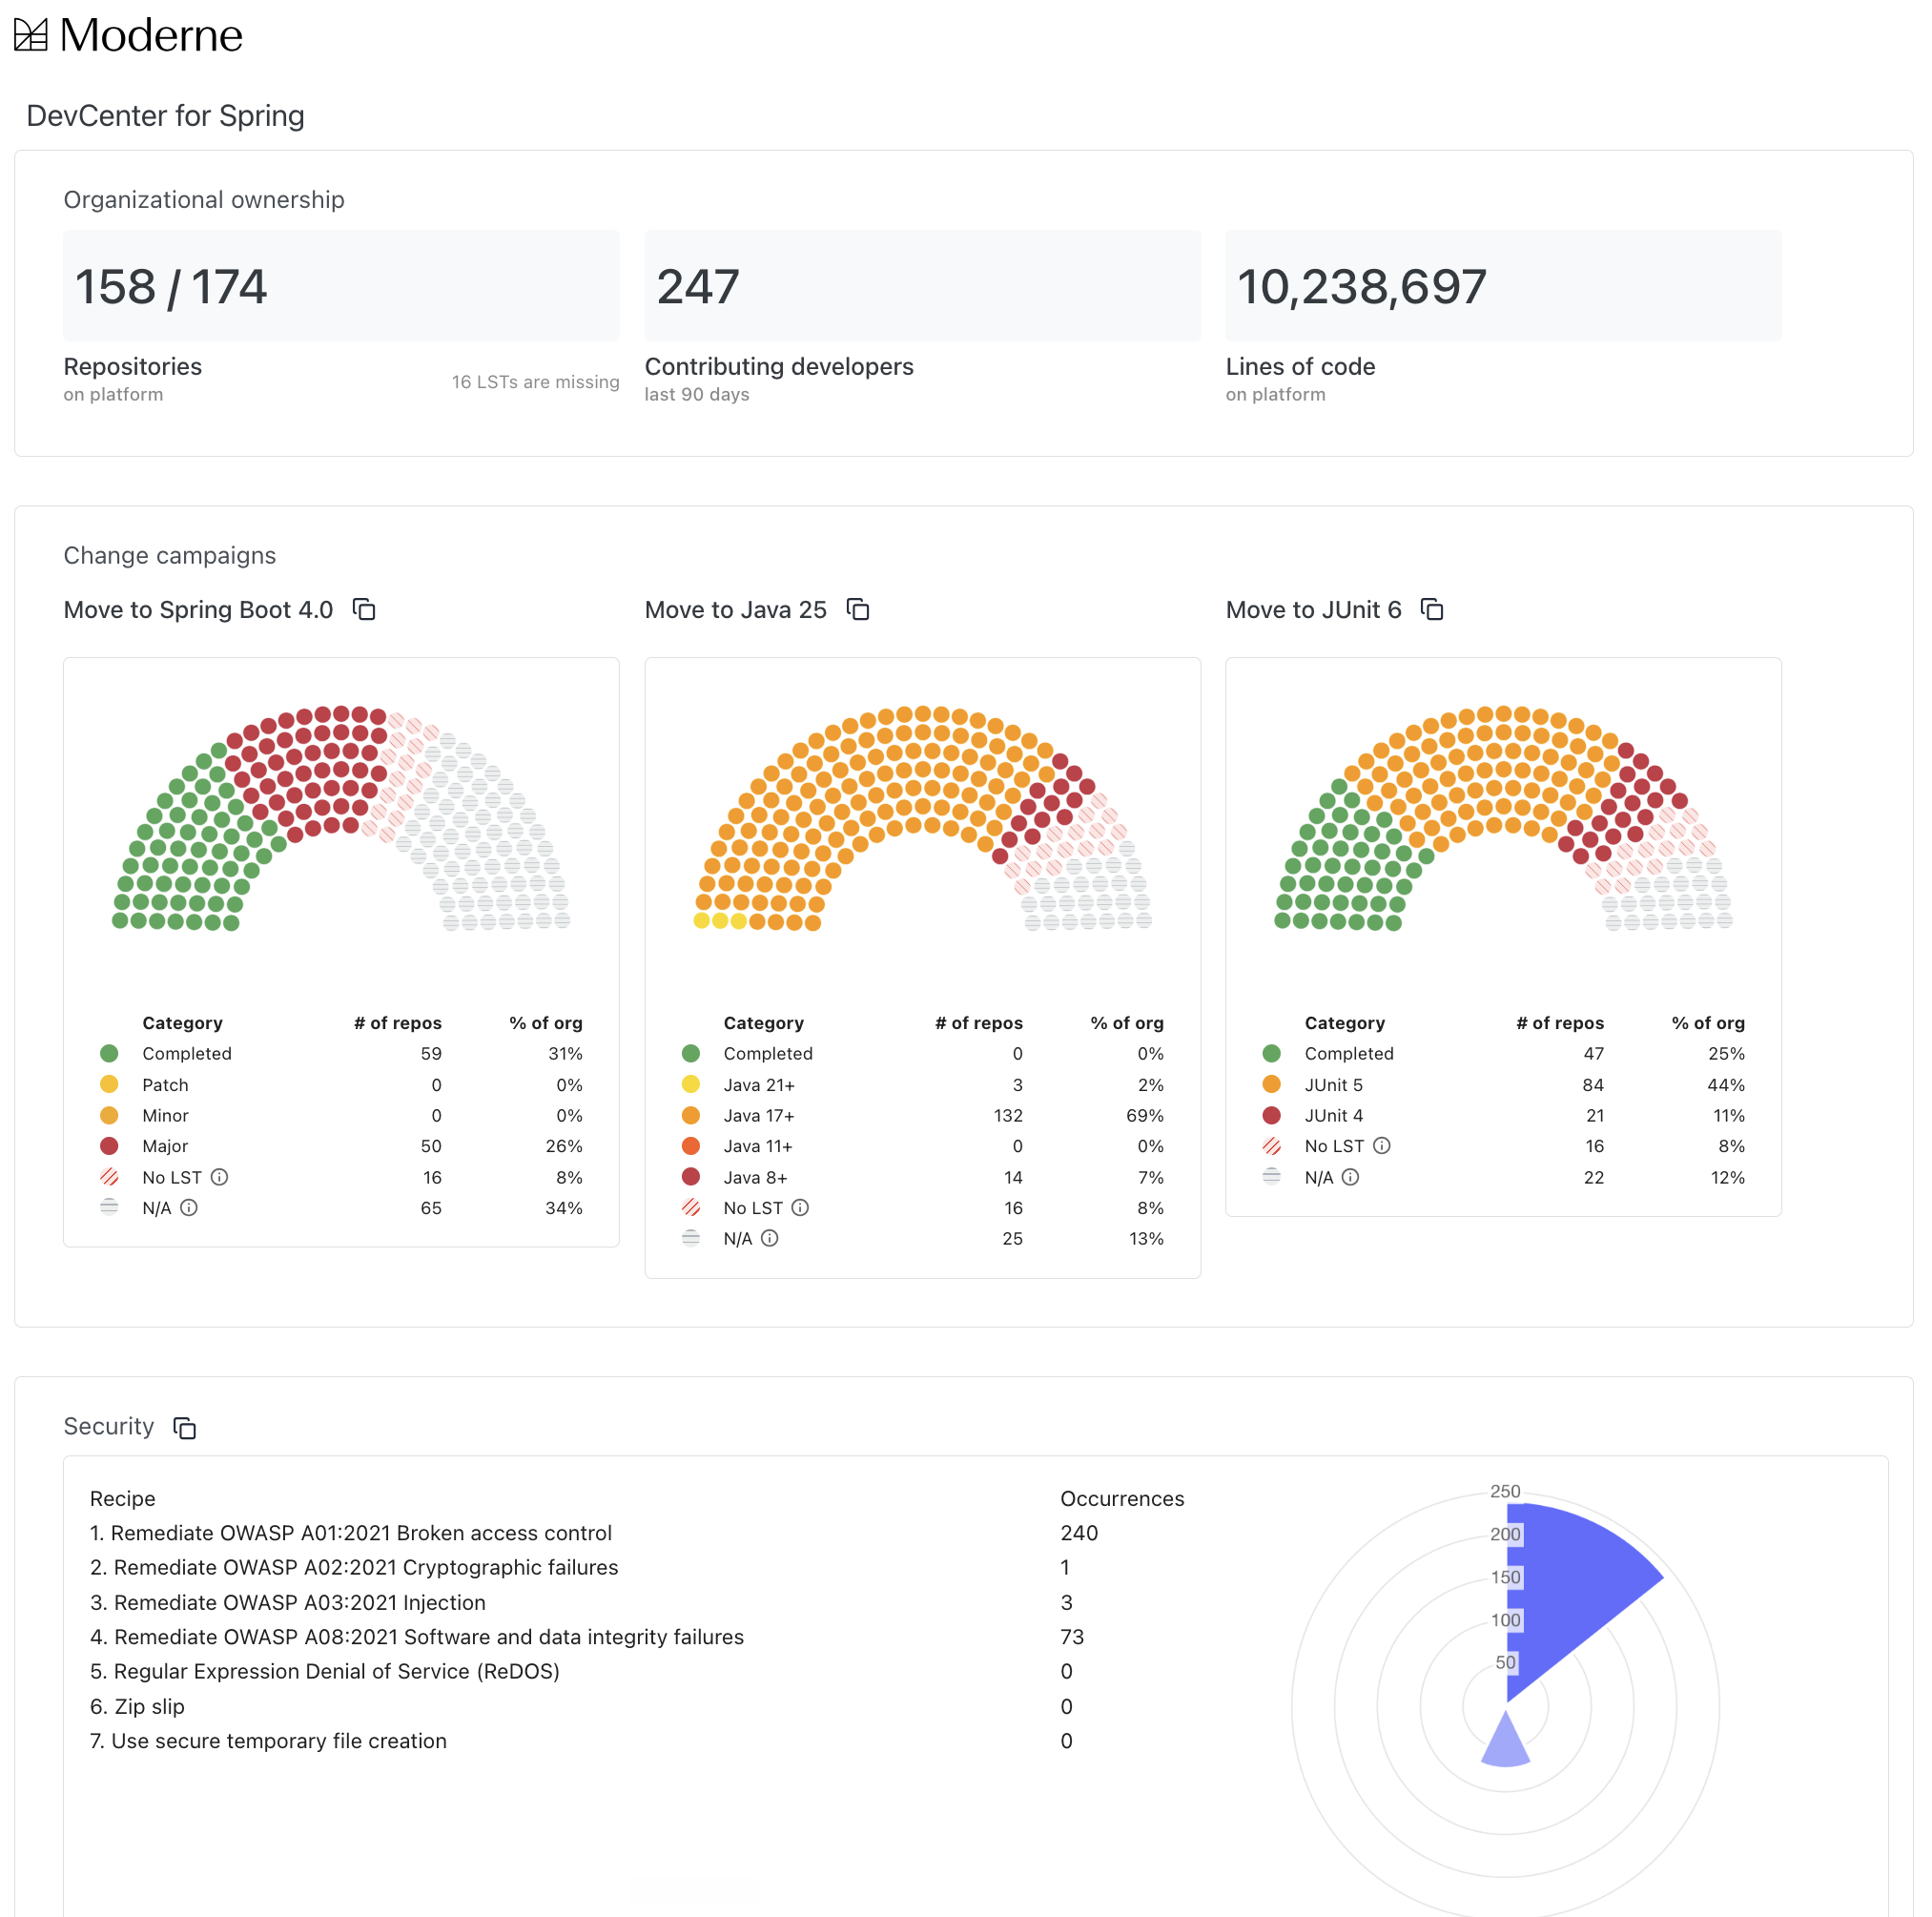The height and width of the screenshot is (1917, 1932).
Task: Click the Security section title
Action: click(x=109, y=1426)
